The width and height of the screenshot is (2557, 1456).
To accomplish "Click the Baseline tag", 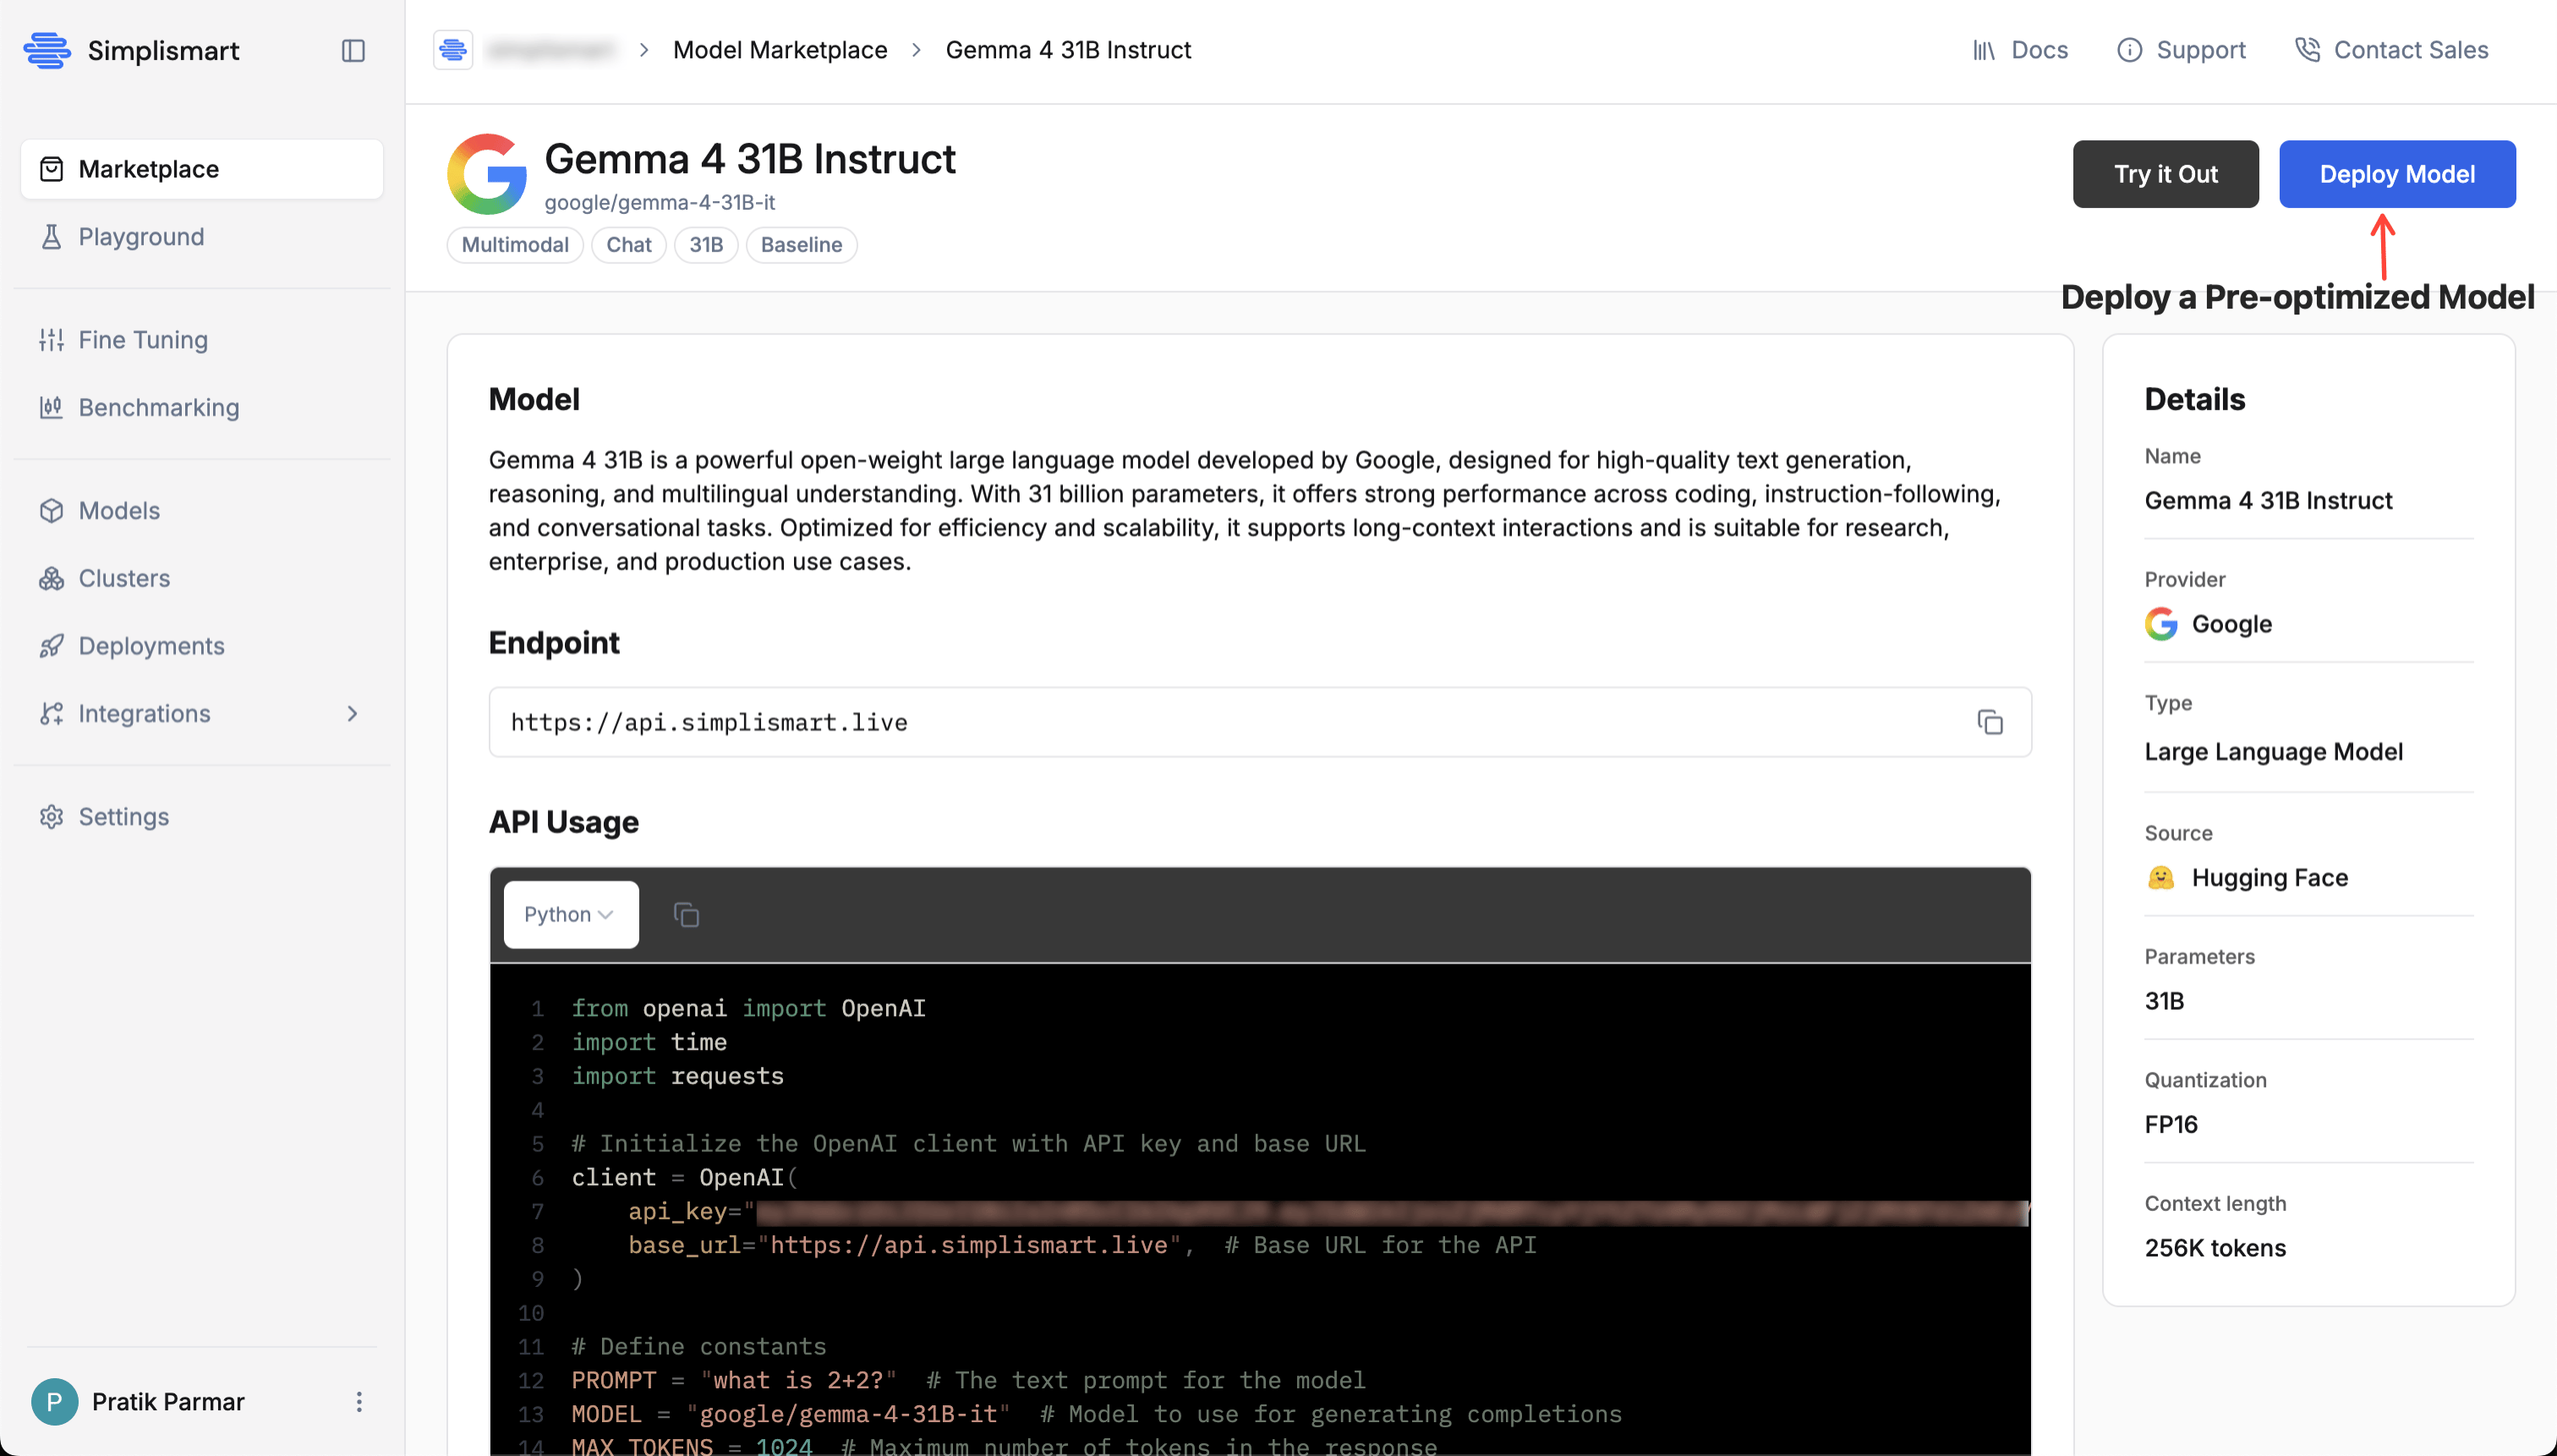I will (x=801, y=245).
